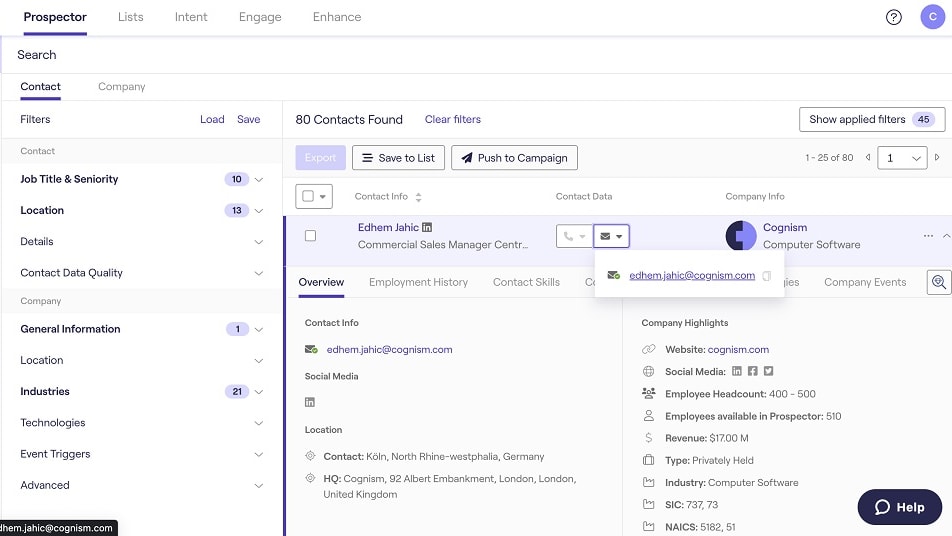Click Clear filters
The height and width of the screenshot is (536, 952).
452,120
